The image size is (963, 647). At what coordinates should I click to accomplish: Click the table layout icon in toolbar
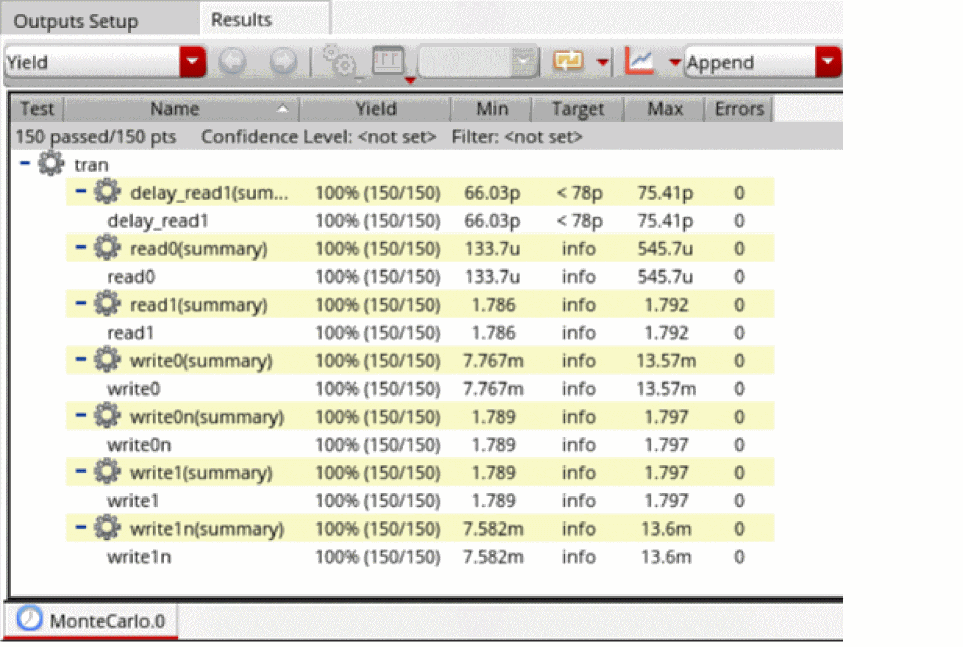tap(387, 62)
